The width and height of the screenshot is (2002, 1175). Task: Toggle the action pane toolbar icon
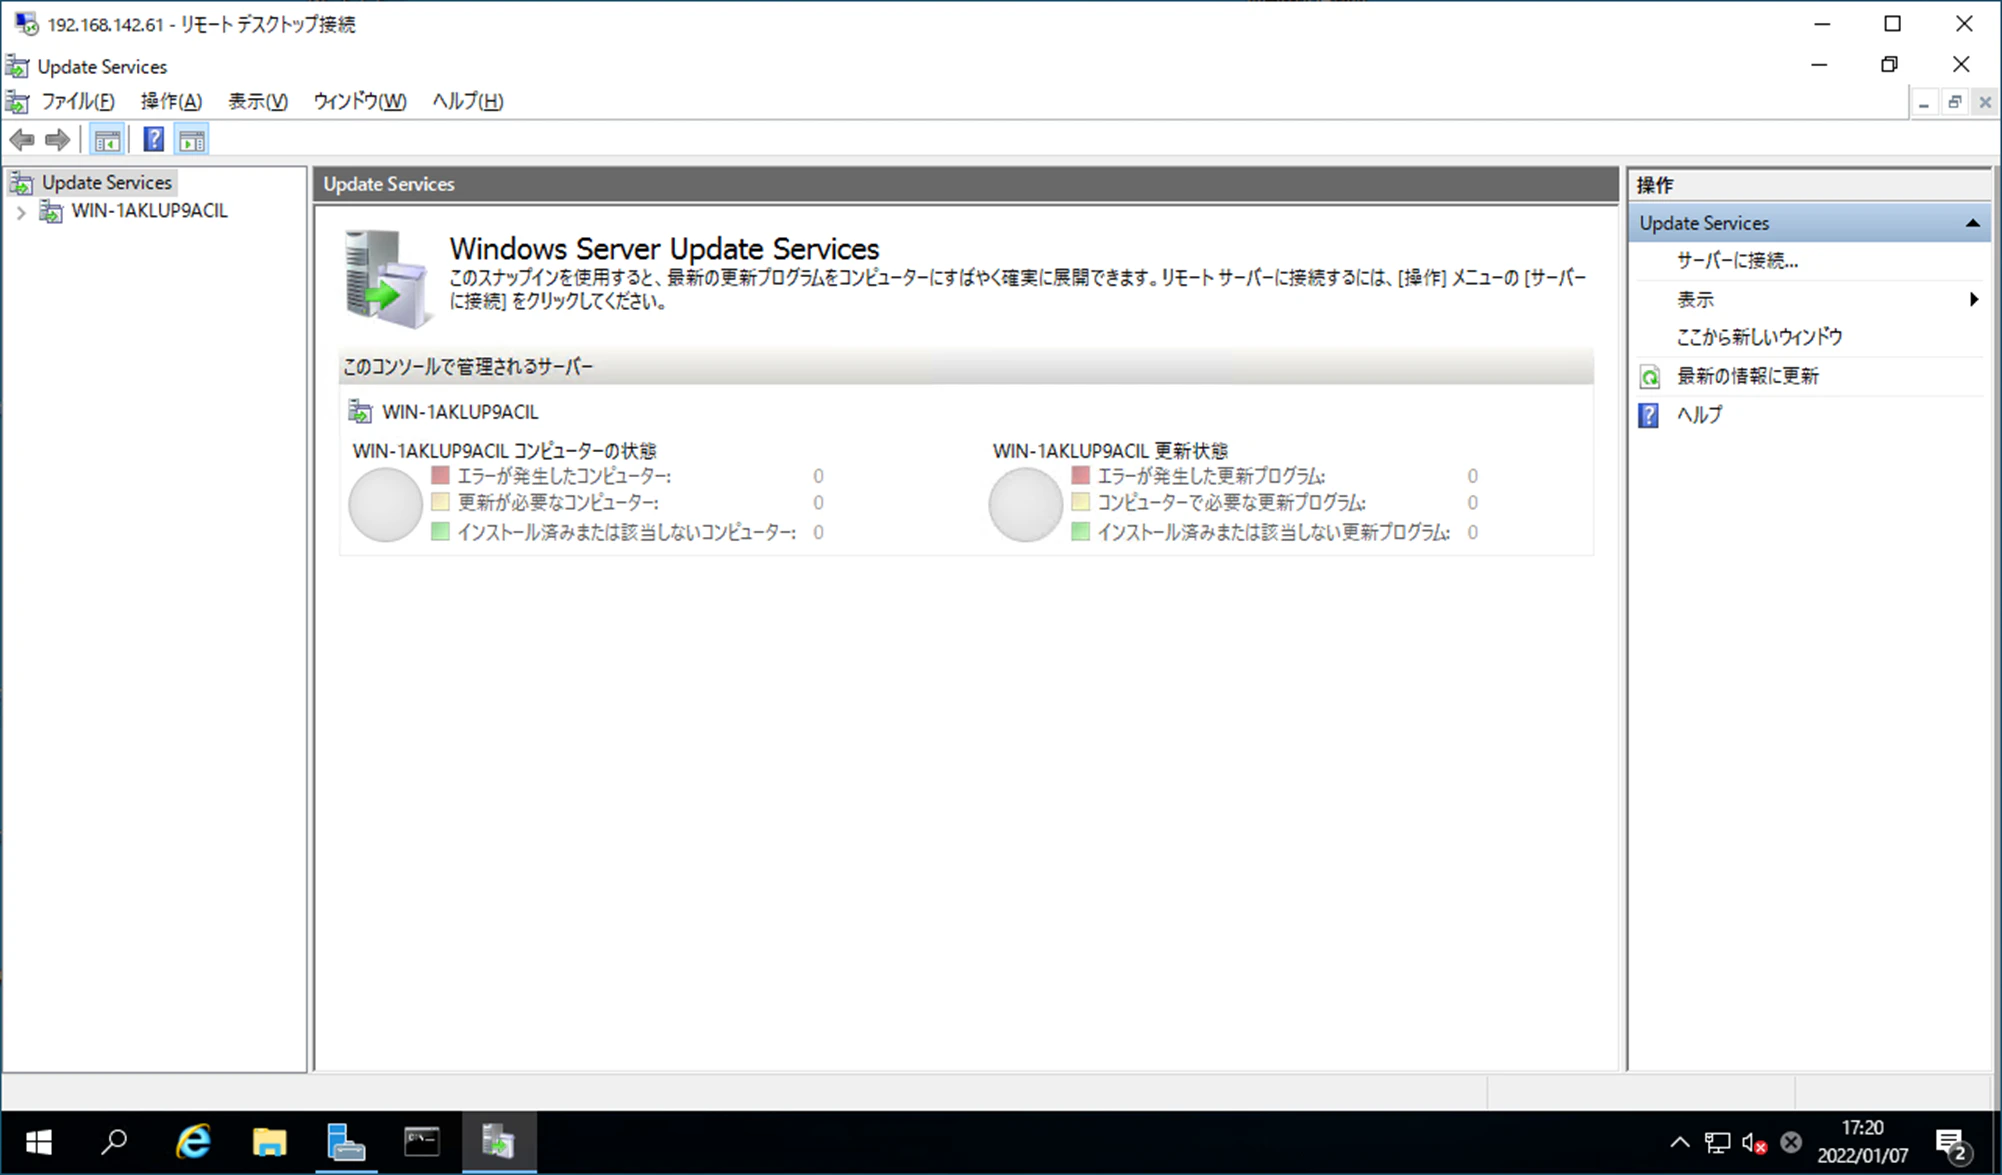pos(192,140)
